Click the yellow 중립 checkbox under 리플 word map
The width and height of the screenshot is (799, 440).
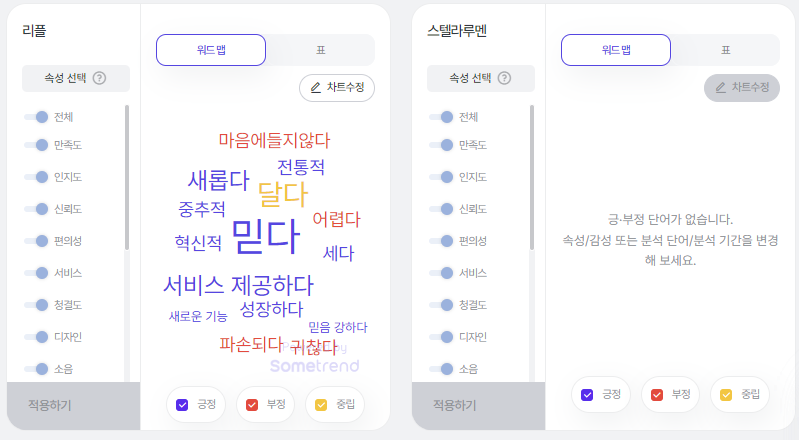pyautogui.click(x=321, y=405)
